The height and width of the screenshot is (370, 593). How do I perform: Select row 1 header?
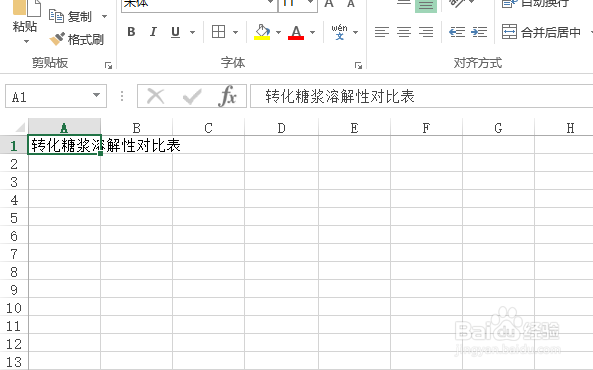coord(14,145)
